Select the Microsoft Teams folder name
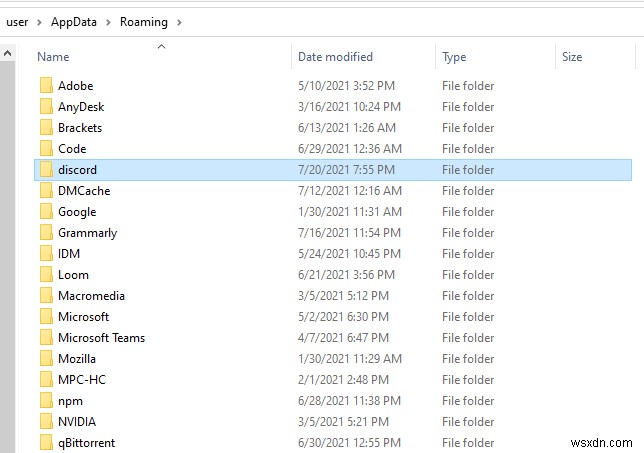Screen dimensions: 644x453 pos(101,337)
